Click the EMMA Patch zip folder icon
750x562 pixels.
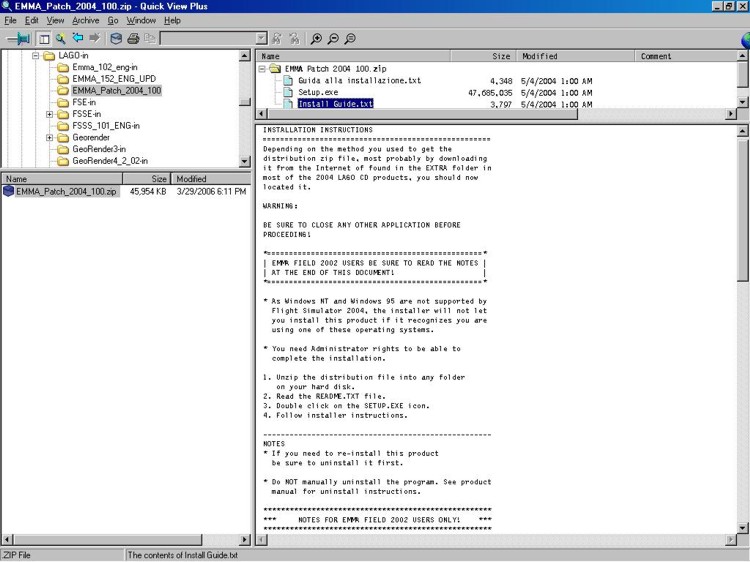point(275,69)
